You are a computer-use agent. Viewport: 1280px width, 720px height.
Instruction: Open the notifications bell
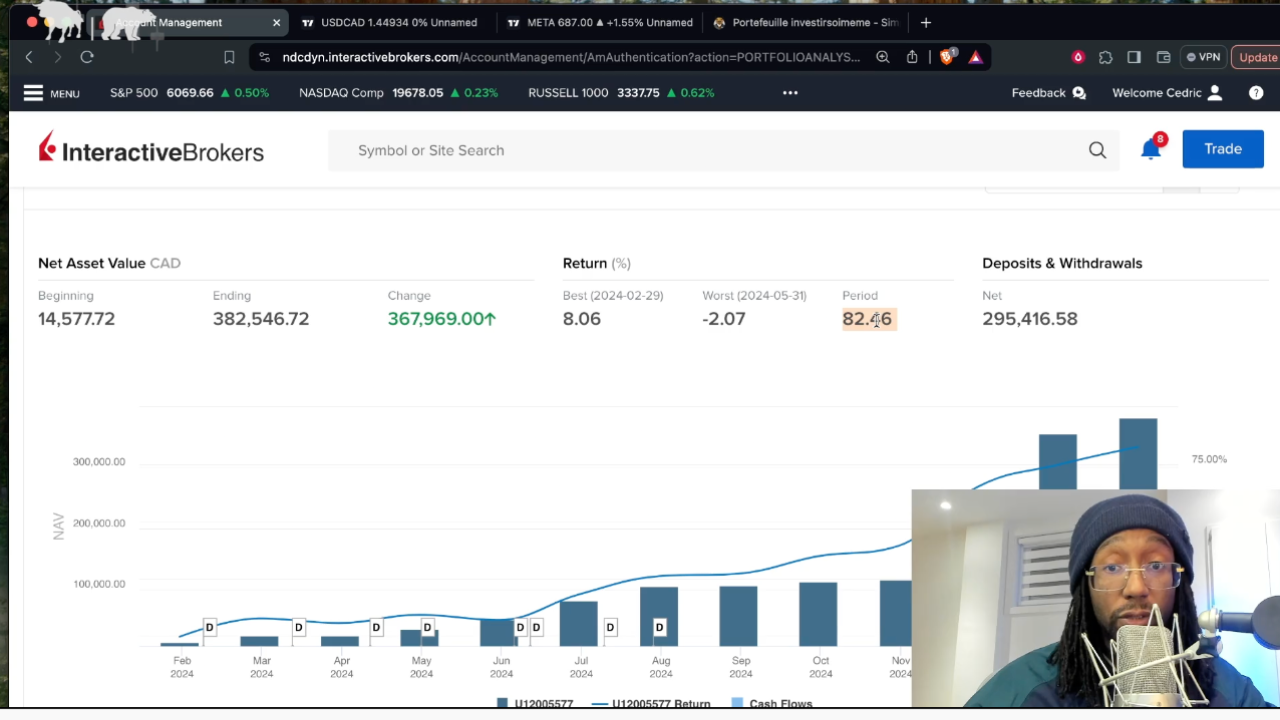click(x=1151, y=150)
